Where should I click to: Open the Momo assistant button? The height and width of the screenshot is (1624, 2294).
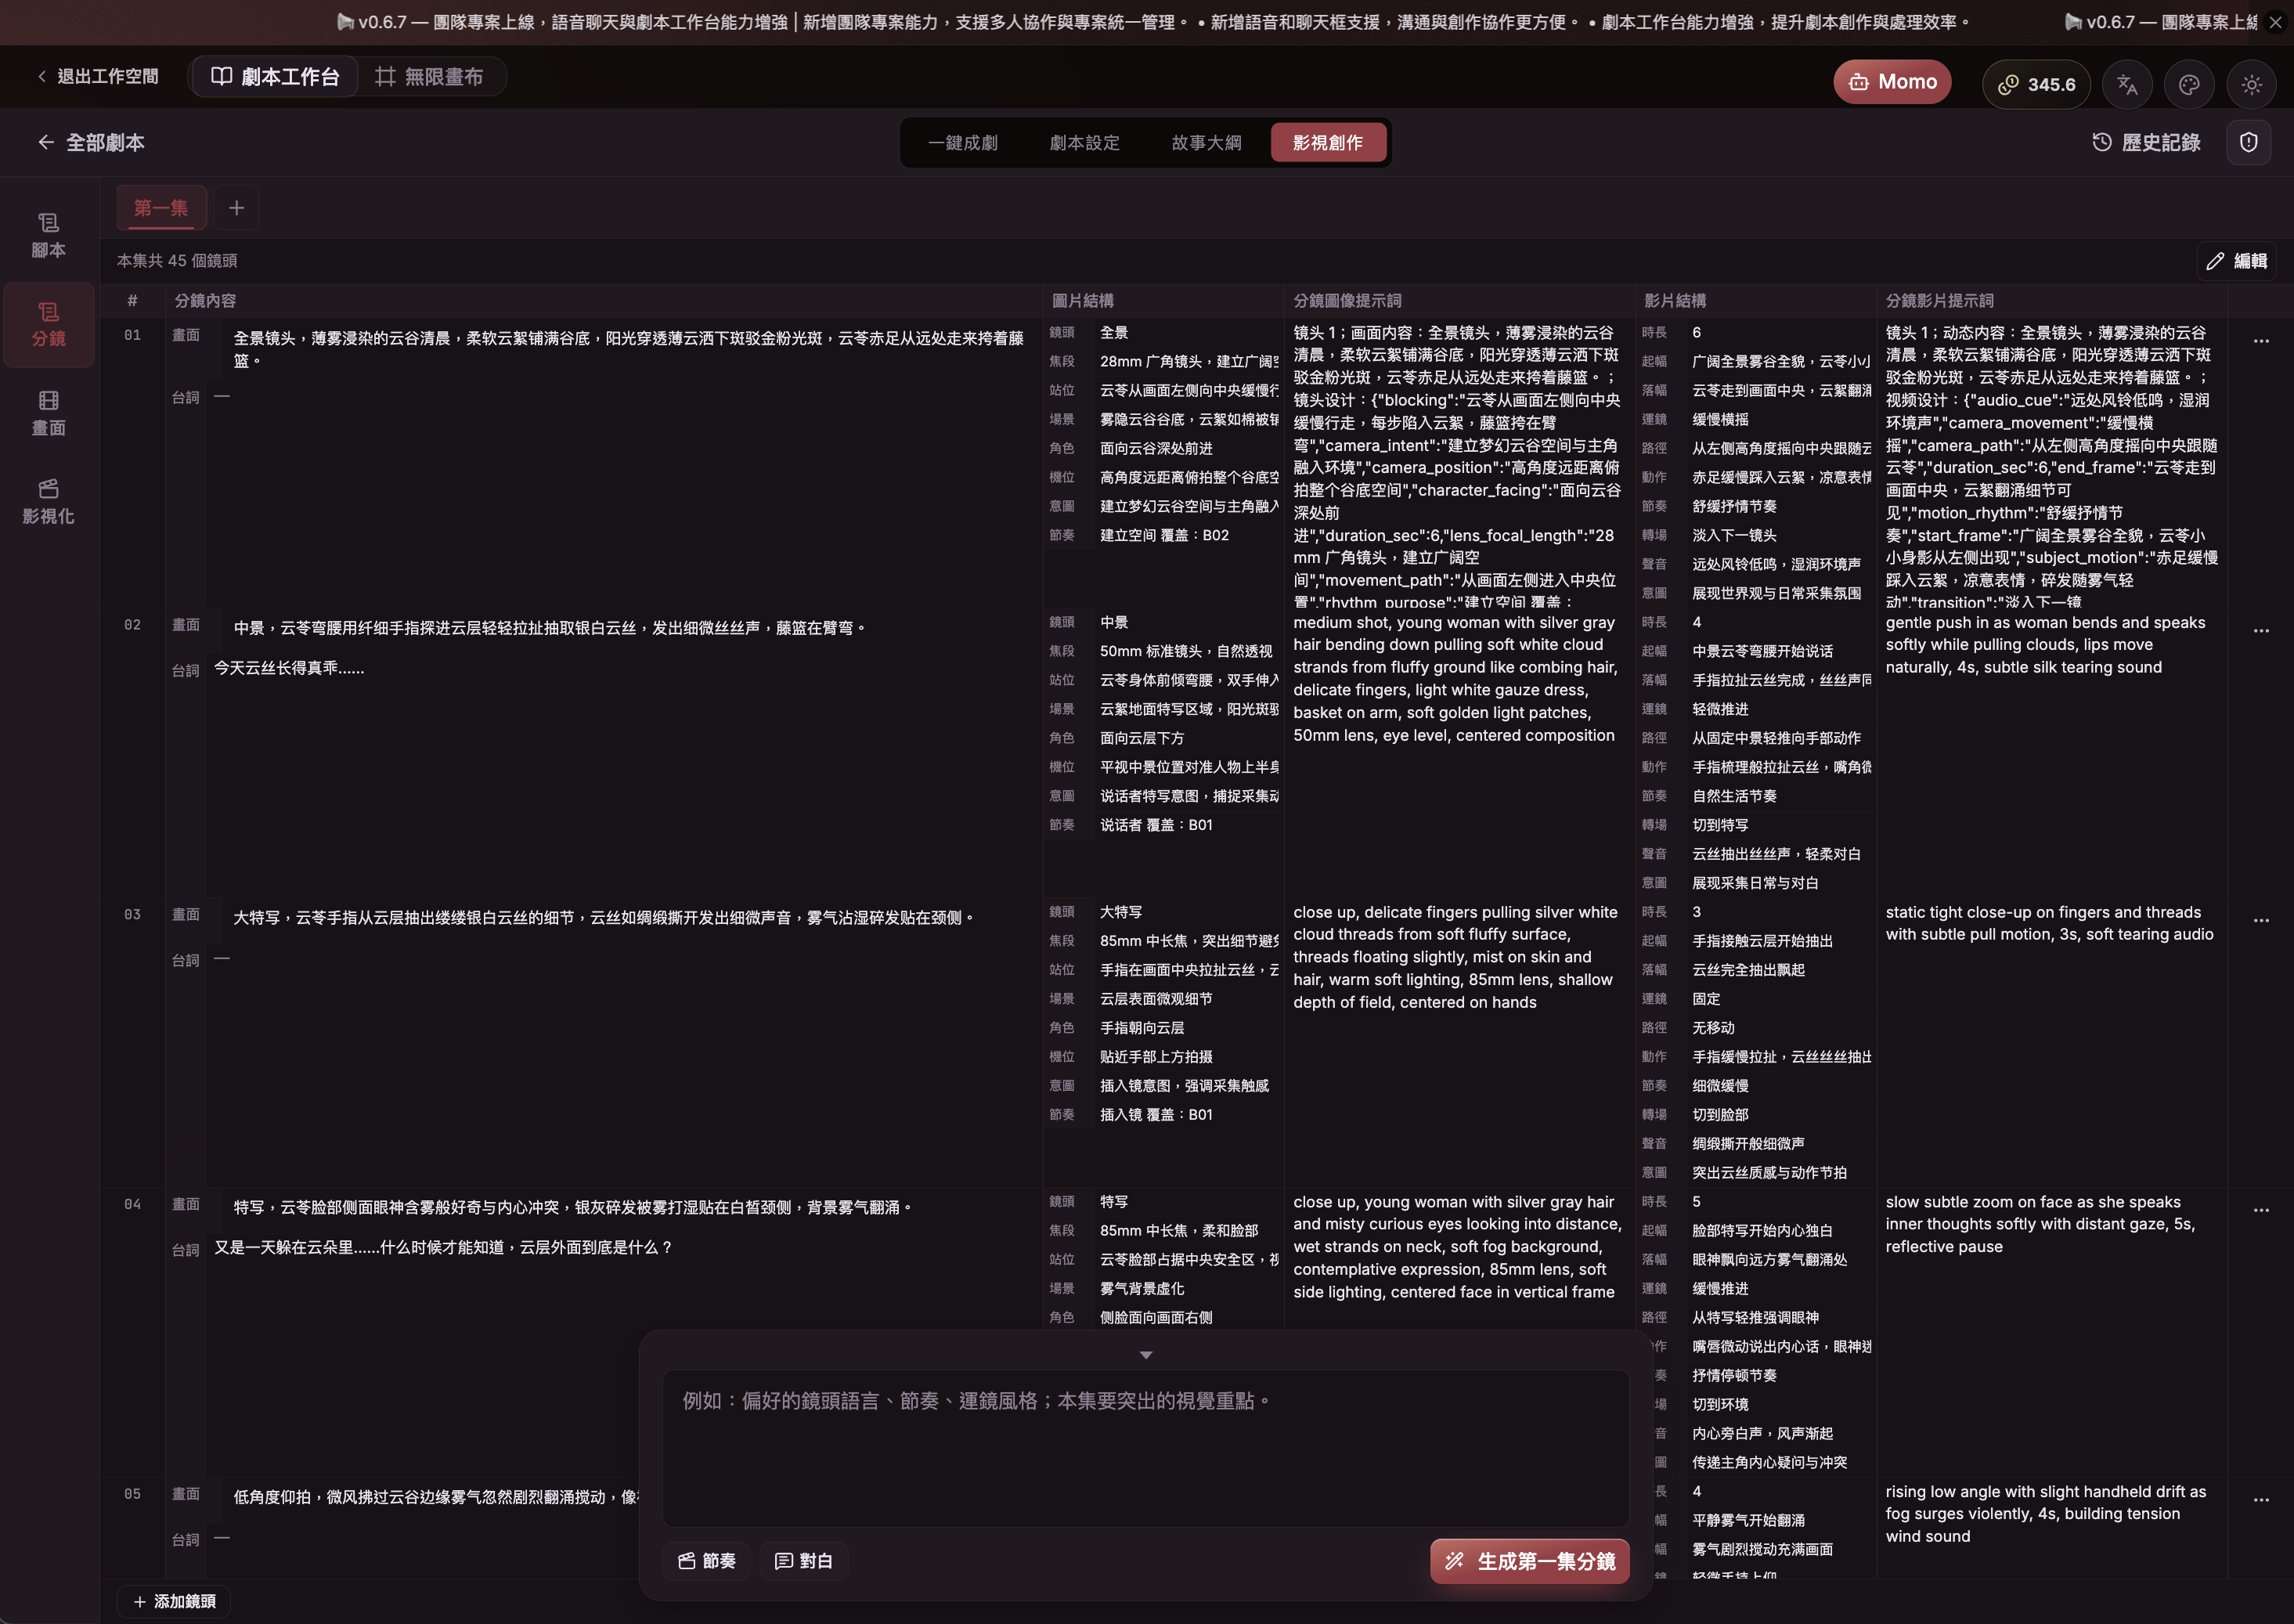[x=1892, y=82]
